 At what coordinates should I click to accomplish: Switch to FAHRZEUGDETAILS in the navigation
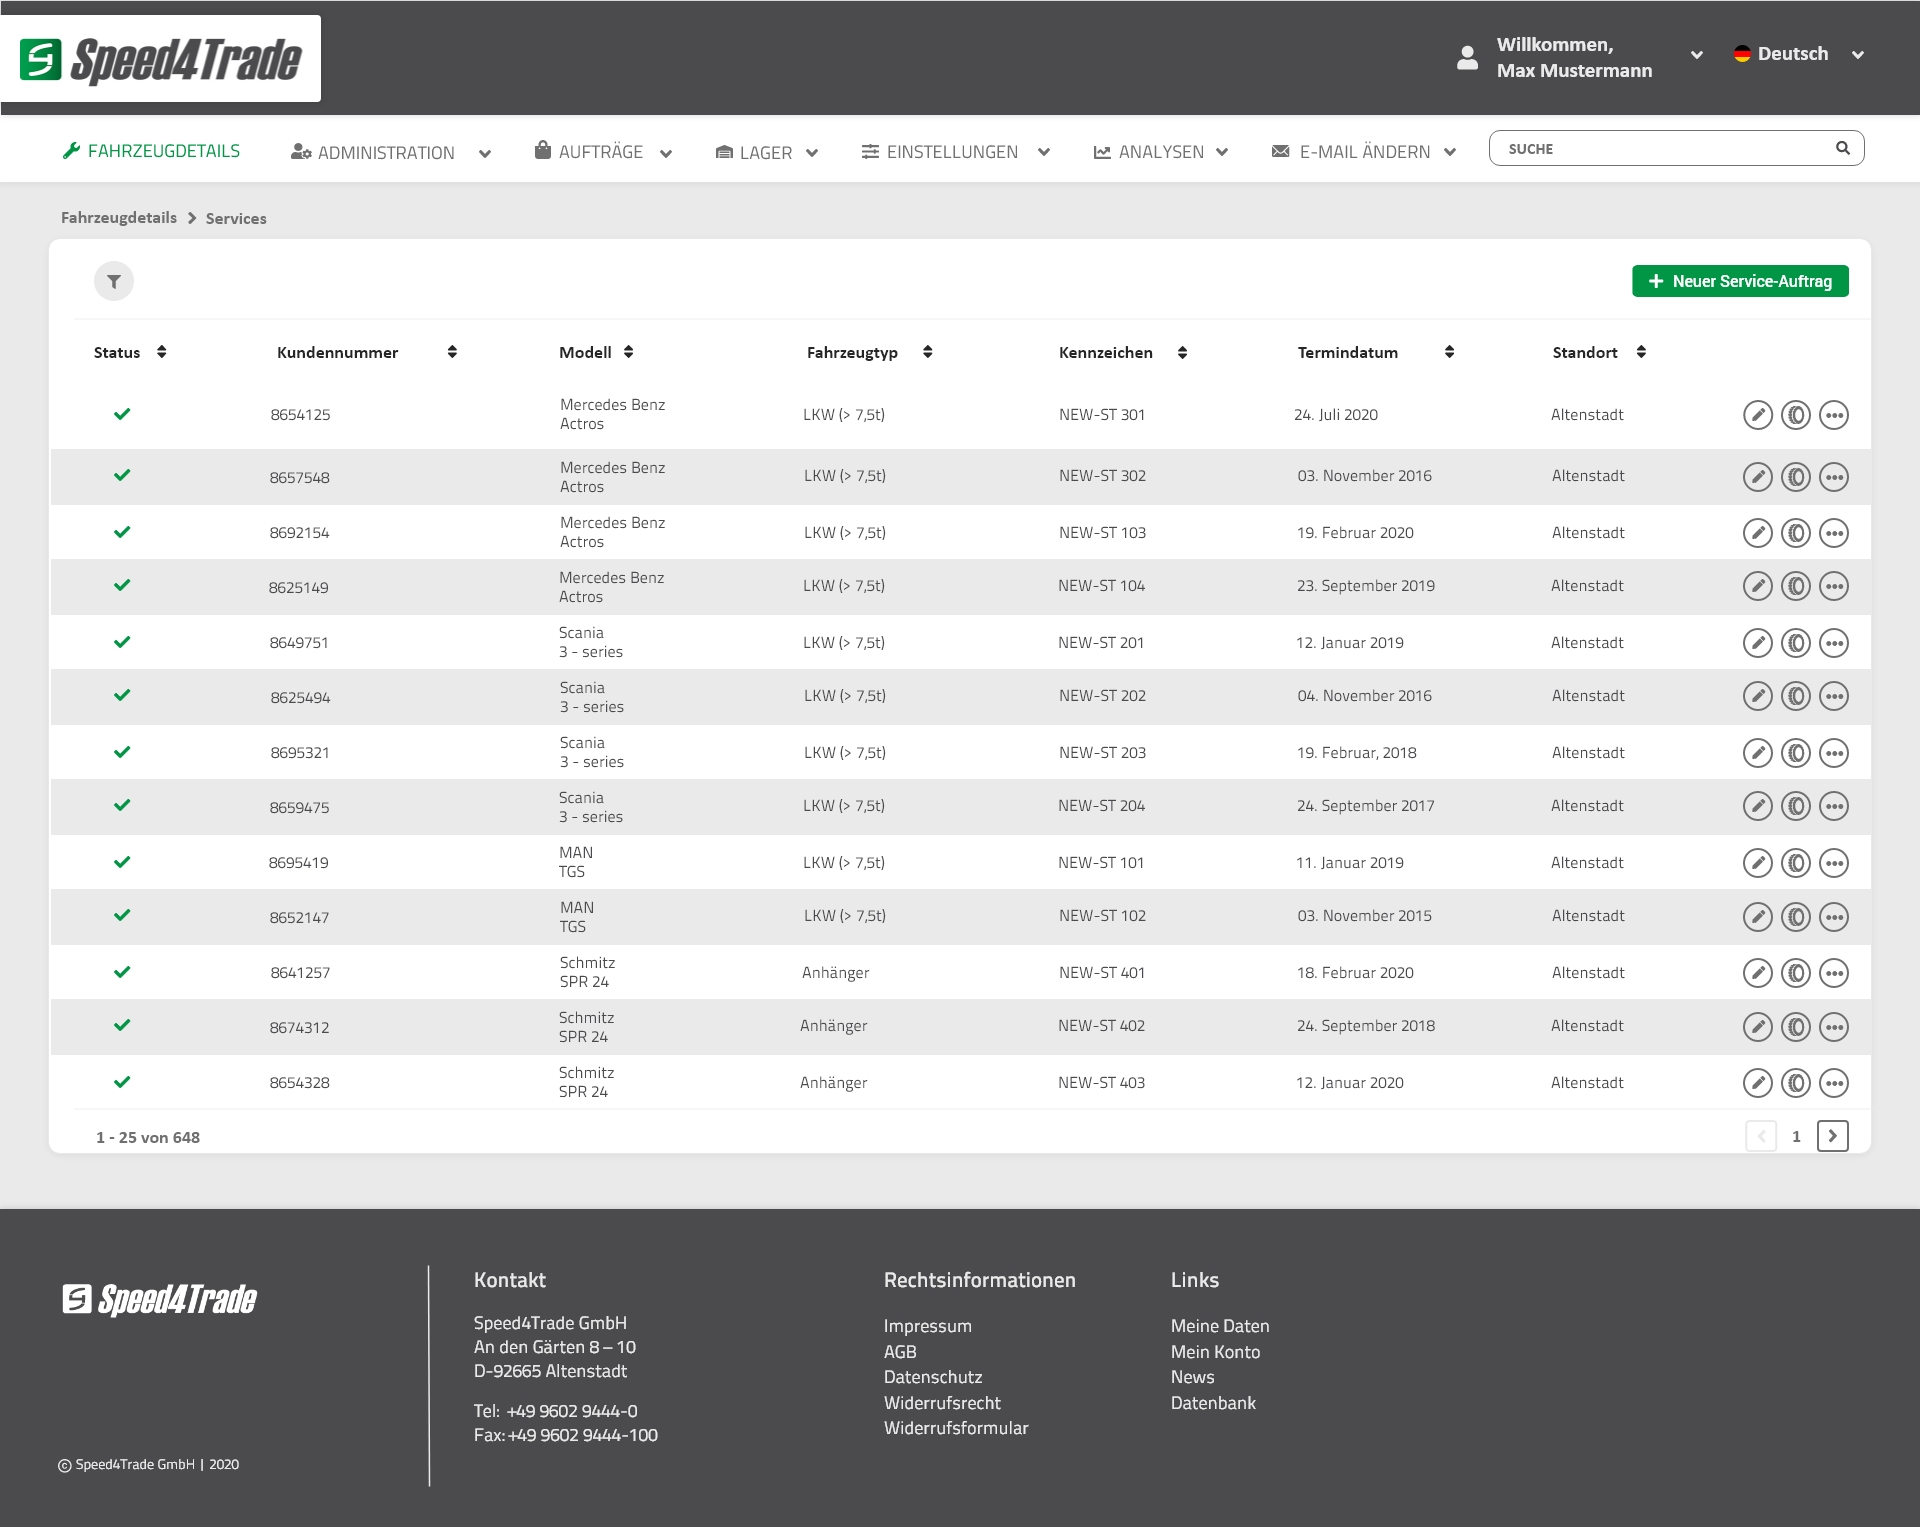pos(151,151)
